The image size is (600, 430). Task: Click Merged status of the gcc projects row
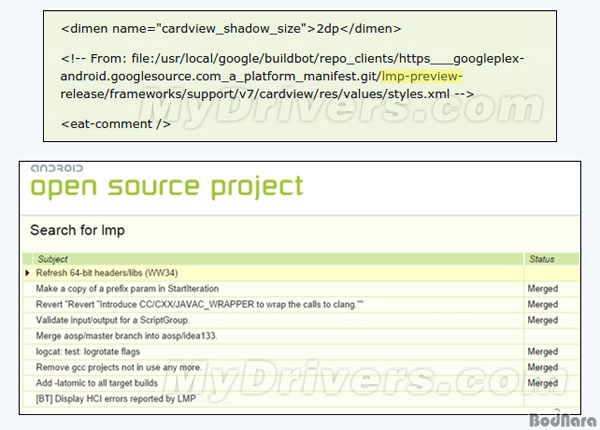coord(543,367)
